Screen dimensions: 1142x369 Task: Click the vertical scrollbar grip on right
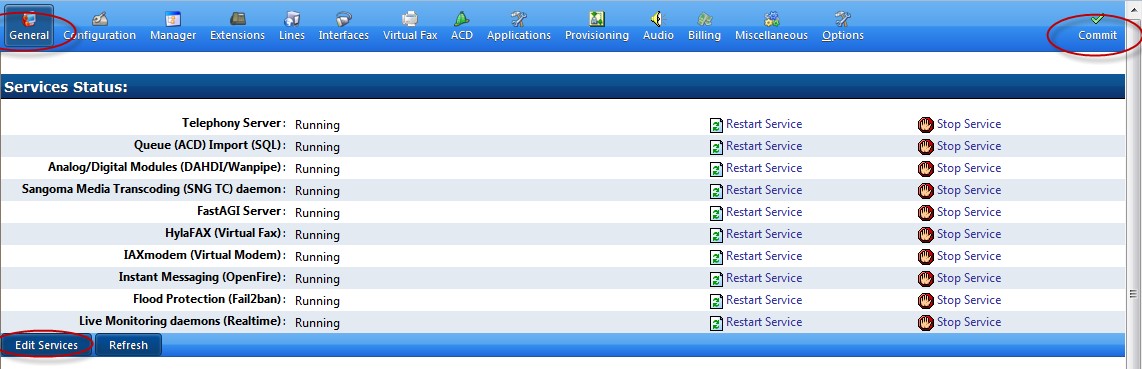[1133, 293]
